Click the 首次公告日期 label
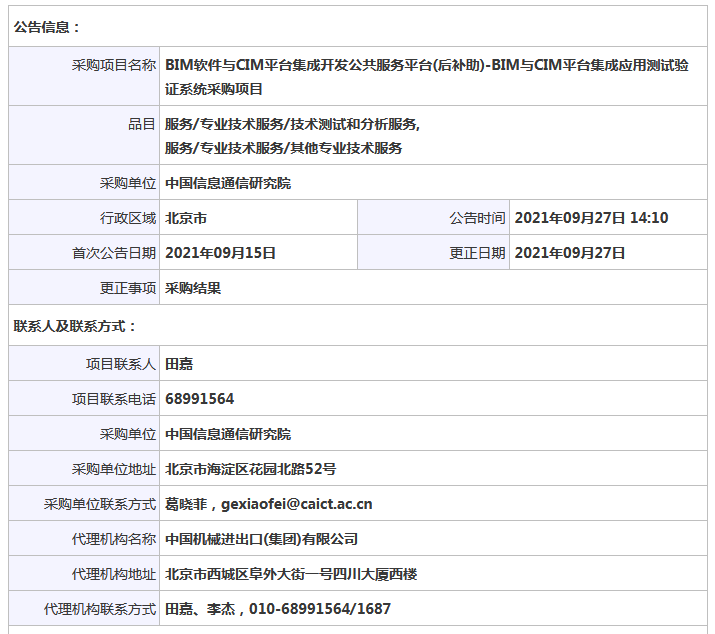This screenshot has width=715, height=634. tap(114, 253)
